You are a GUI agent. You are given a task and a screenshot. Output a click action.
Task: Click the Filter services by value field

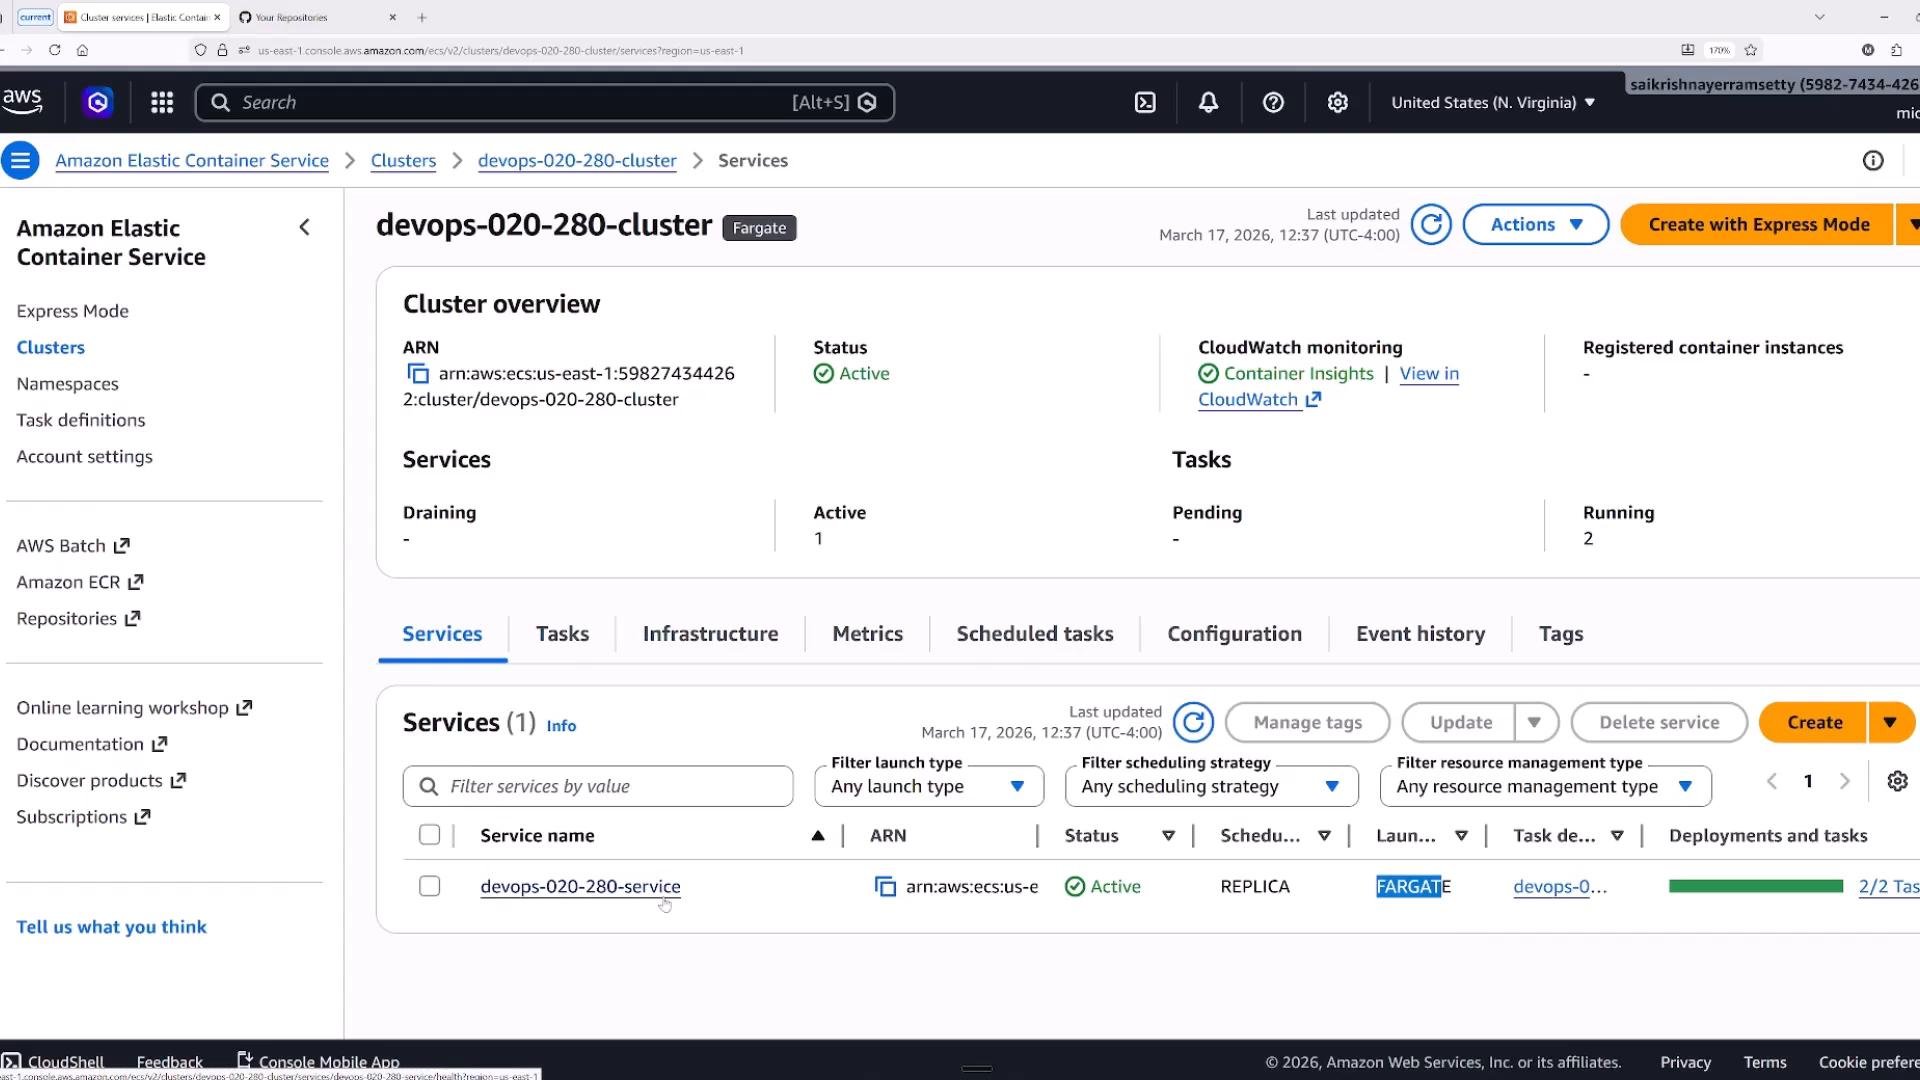(x=598, y=786)
